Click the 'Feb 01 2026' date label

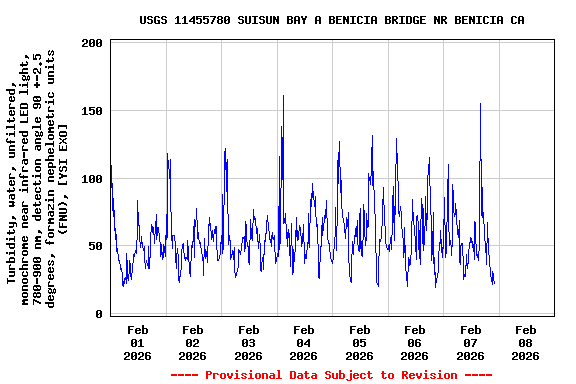click(137, 343)
